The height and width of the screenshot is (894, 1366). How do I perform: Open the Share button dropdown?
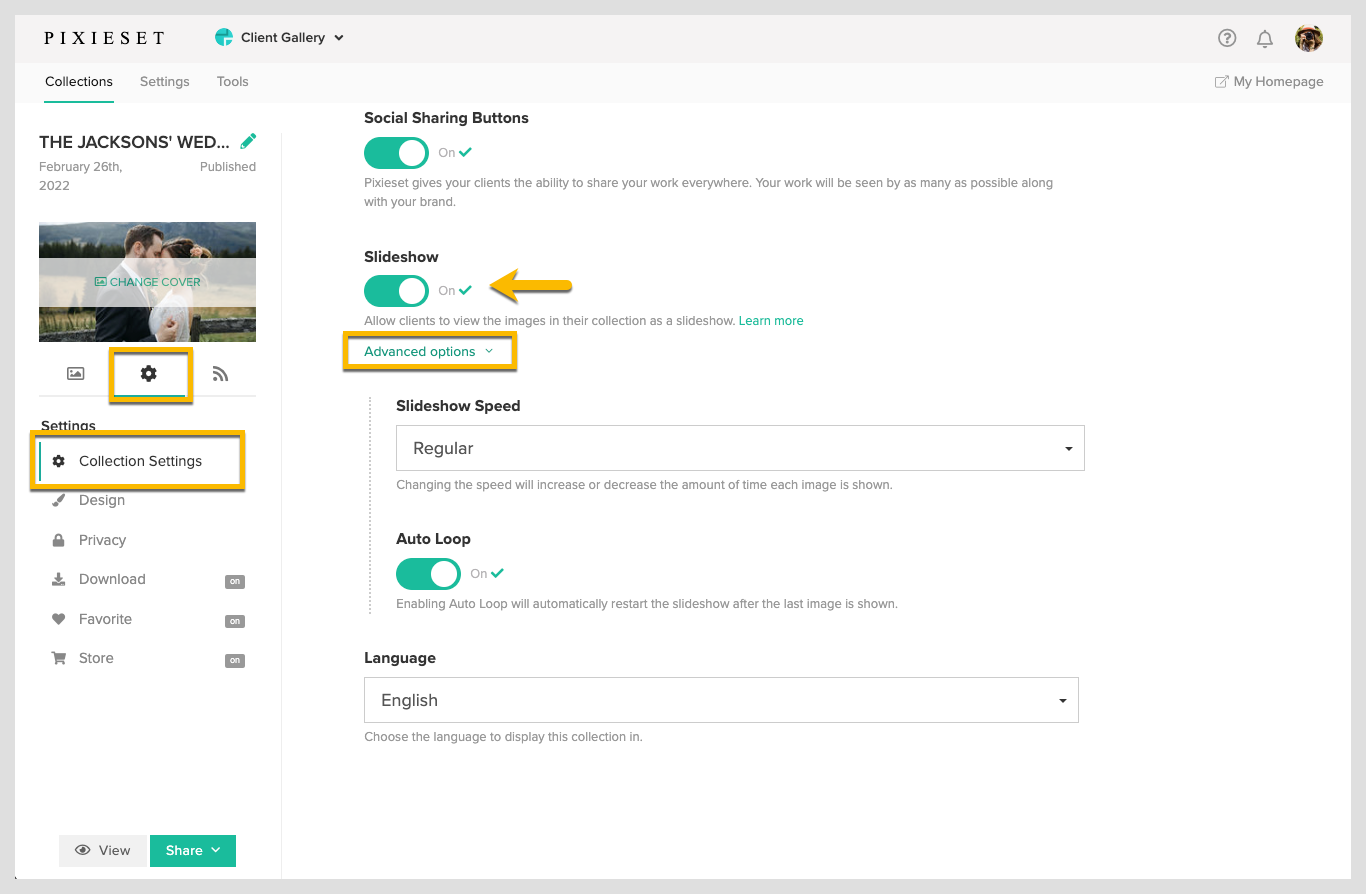(x=193, y=851)
